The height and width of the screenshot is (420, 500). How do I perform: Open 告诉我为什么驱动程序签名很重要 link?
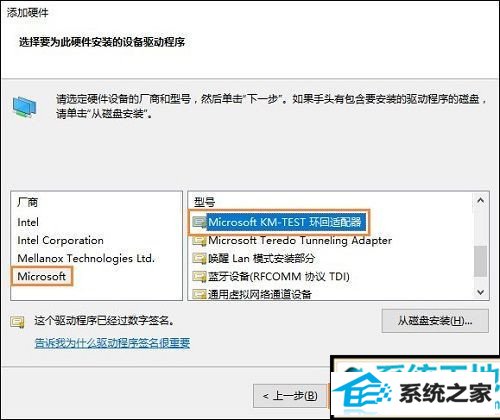(x=112, y=343)
